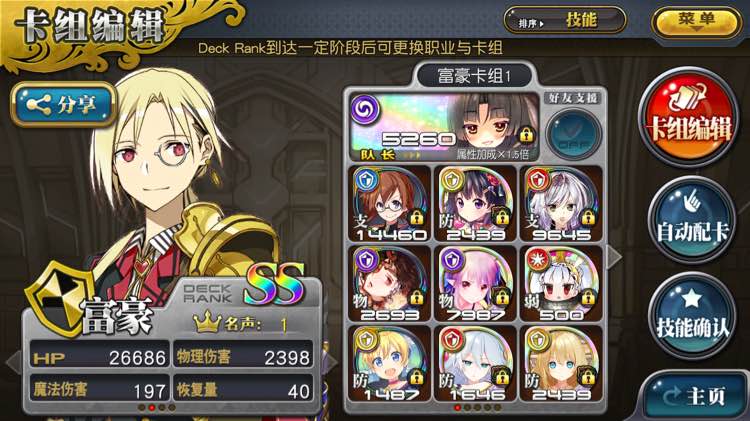The width and height of the screenshot is (750, 421).
Task: Go to next deck with right arrow
Action: coord(614,257)
